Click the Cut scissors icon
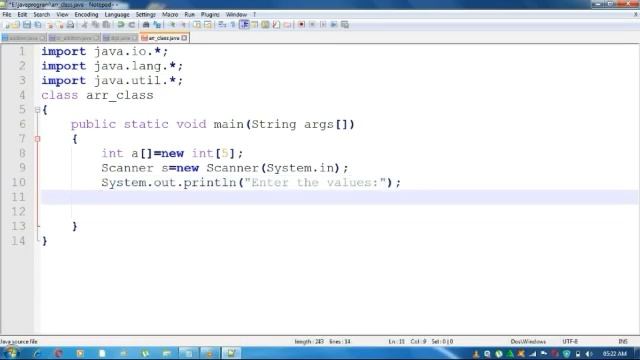Image resolution: width=640 pixels, height=360 pixels. pyautogui.click(x=84, y=25)
